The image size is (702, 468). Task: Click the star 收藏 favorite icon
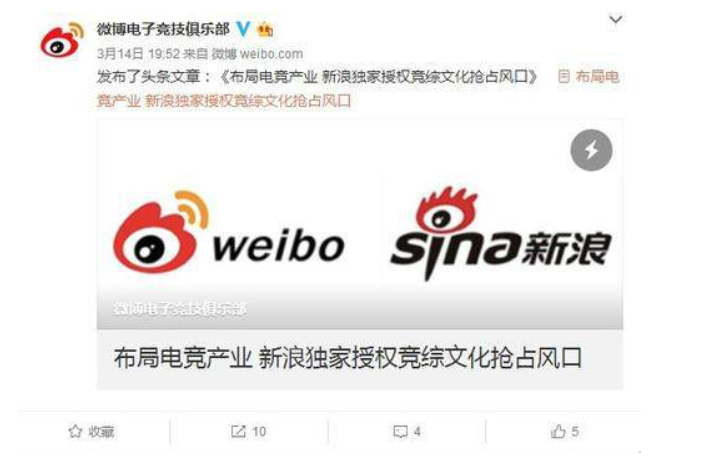point(75,431)
